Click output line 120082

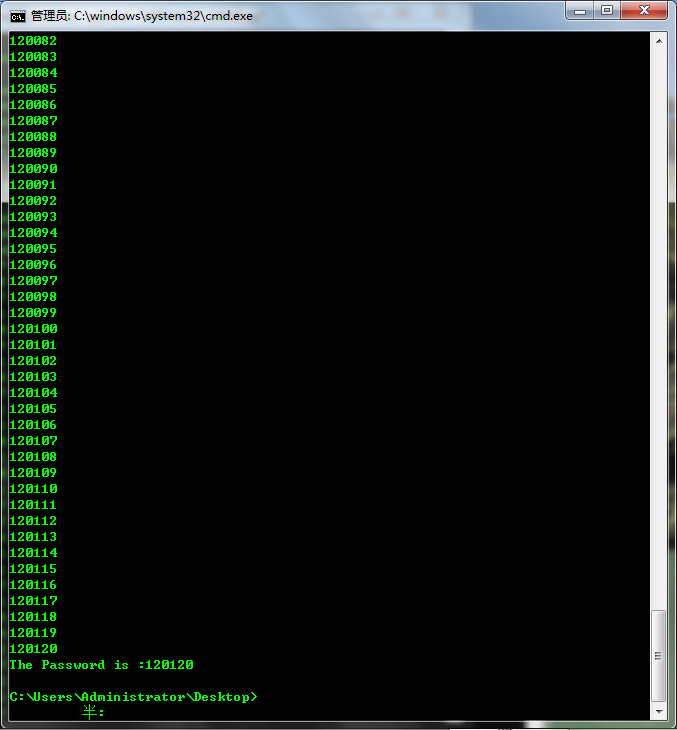(33, 41)
